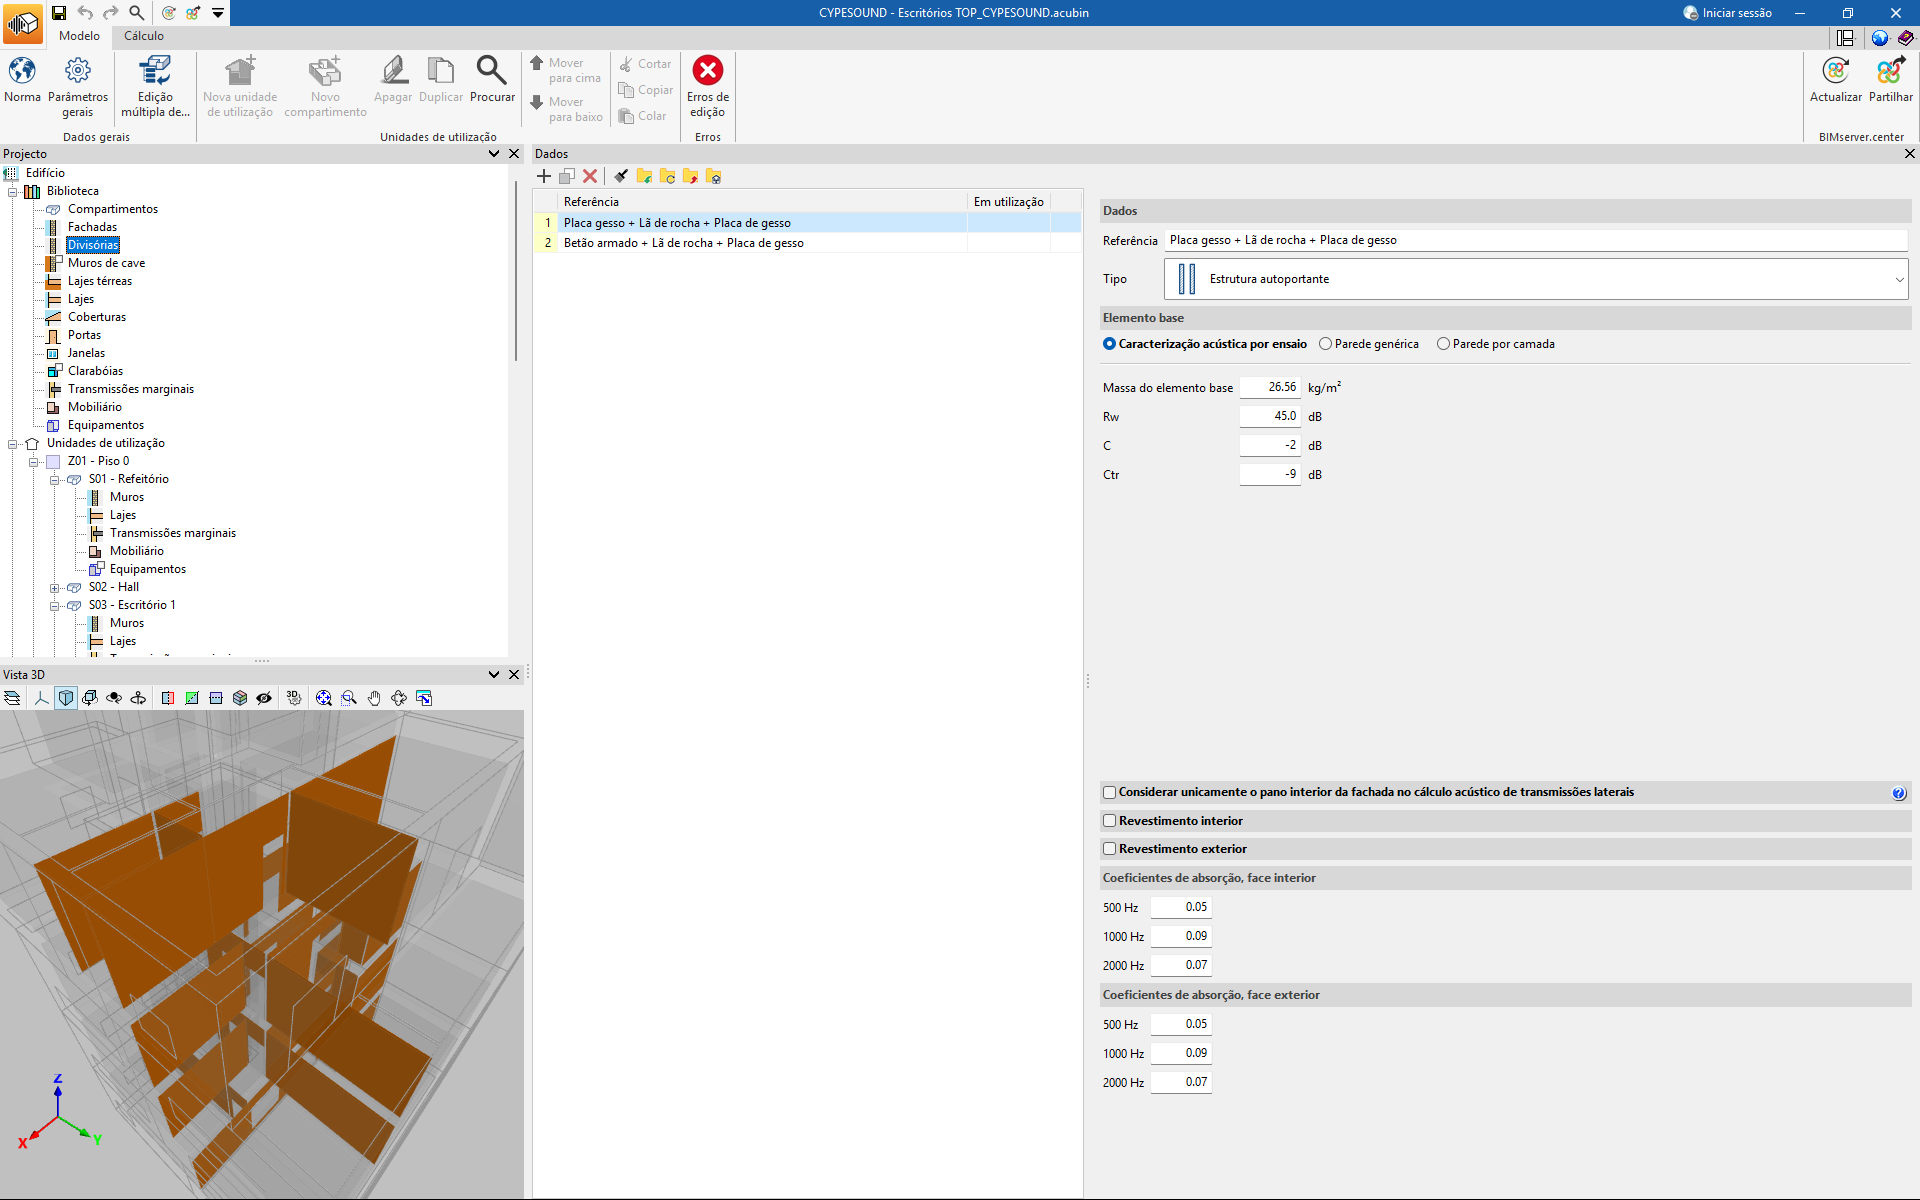
Task: Select Parede genérica radio button
Action: point(1326,344)
